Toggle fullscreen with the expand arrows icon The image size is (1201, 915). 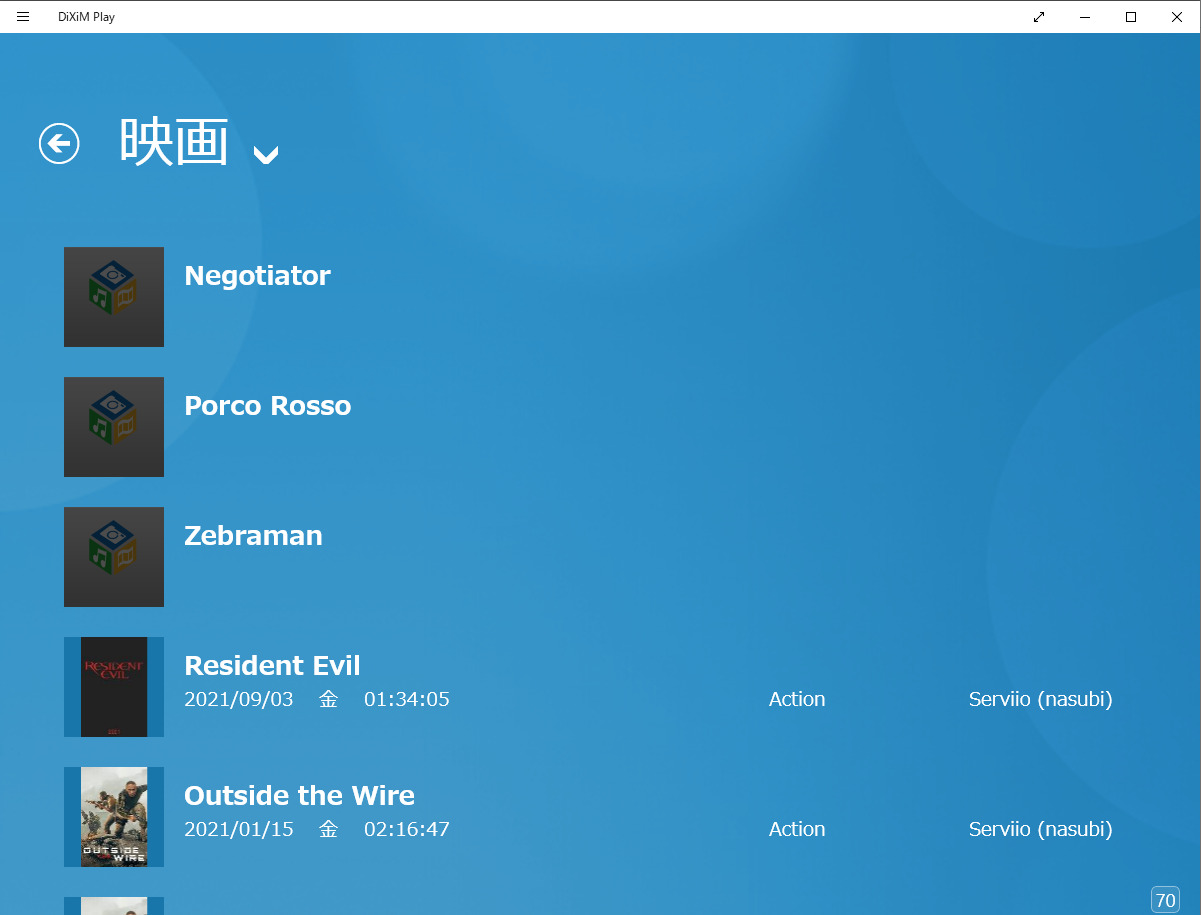coord(1039,17)
